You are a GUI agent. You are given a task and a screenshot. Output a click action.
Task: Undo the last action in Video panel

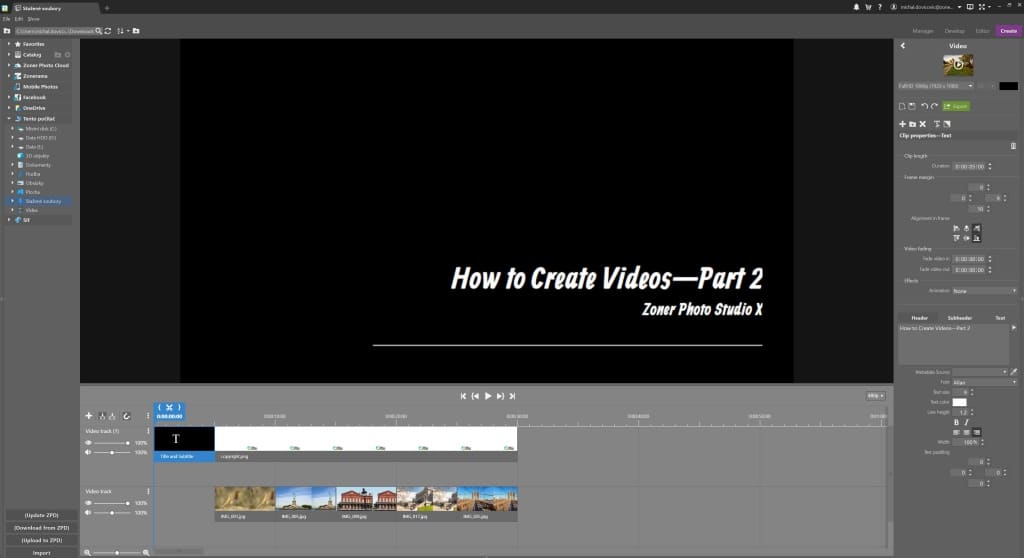(924, 106)
